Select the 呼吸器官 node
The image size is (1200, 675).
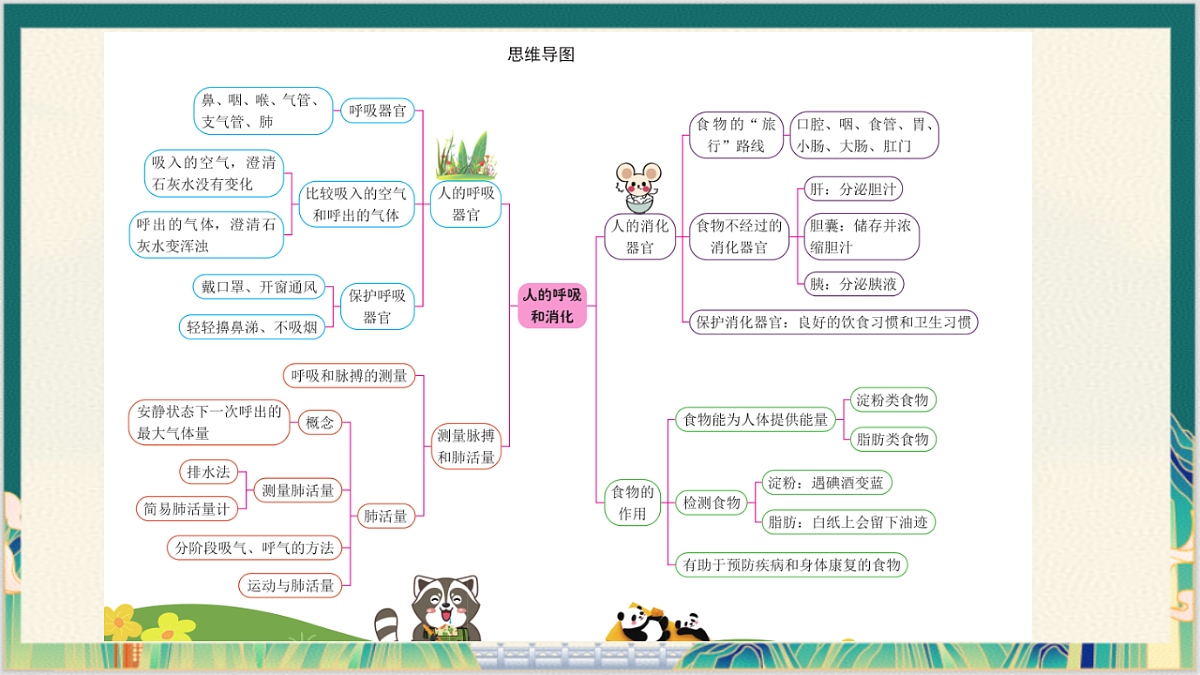[x=378, y=109]
